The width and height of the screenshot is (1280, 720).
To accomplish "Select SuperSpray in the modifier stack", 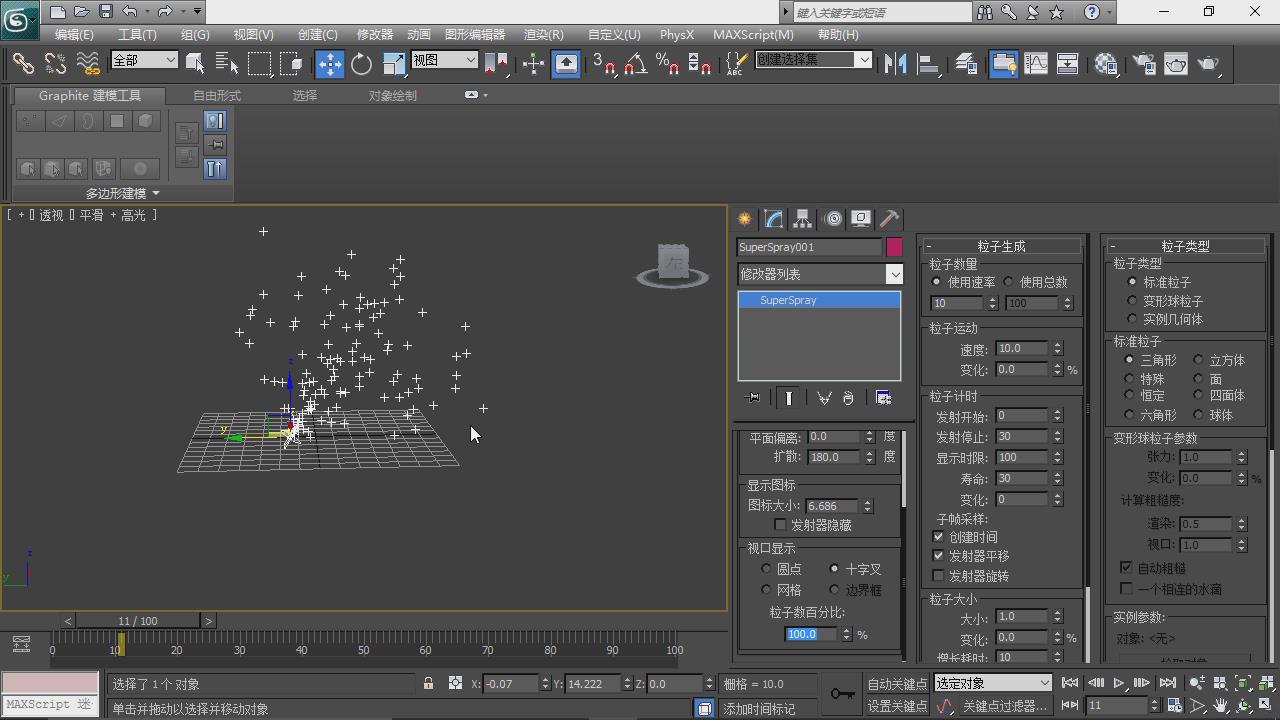I will pyautogui.click(x=819, y=300).
